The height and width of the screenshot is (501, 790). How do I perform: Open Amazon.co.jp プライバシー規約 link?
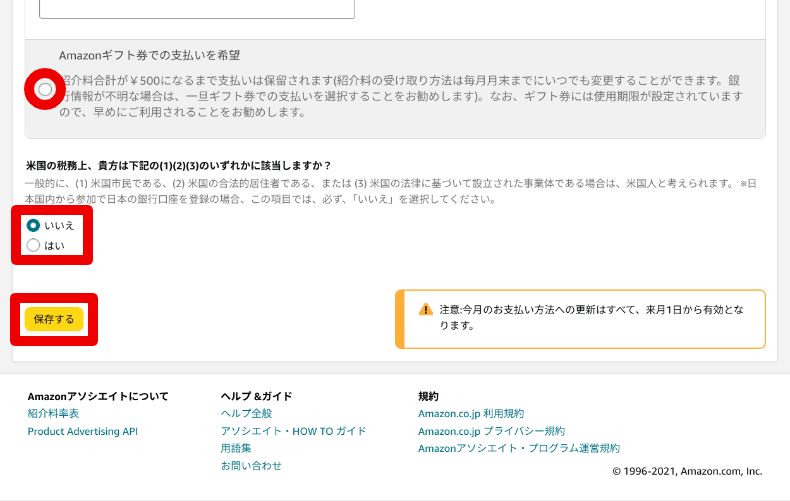click(x=491, y=431)
